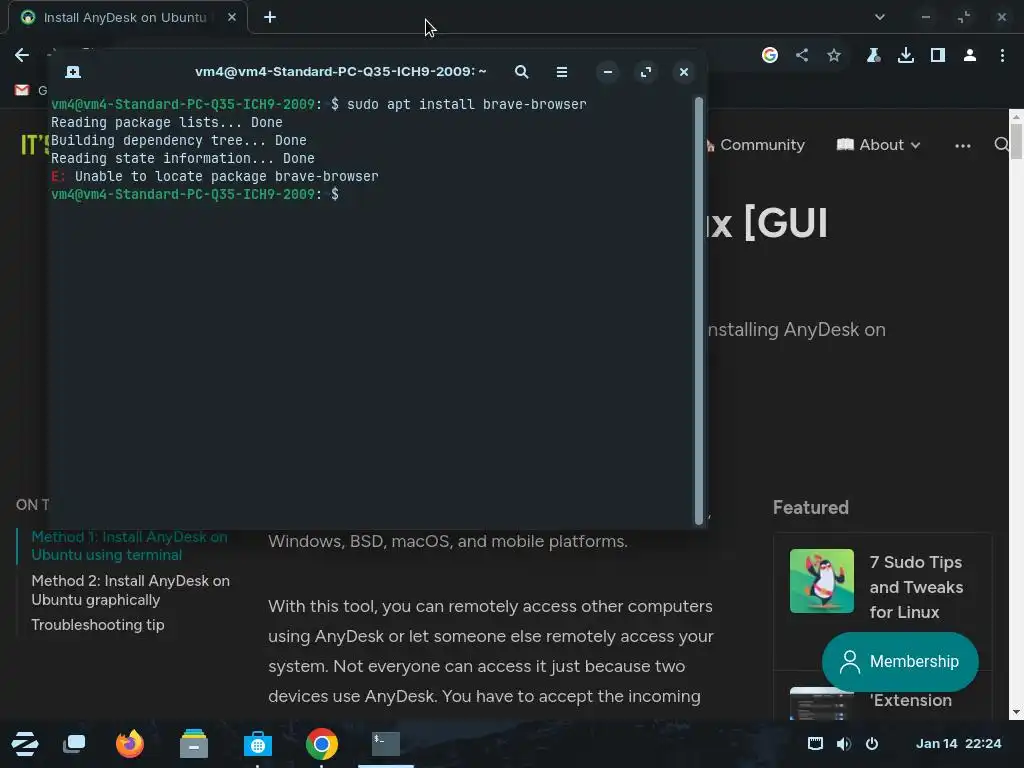Viewport: 1024px width, 768px height.
Task: Click the Sudo Tips penguin thumbnail
Action: (x=822, y=581)
